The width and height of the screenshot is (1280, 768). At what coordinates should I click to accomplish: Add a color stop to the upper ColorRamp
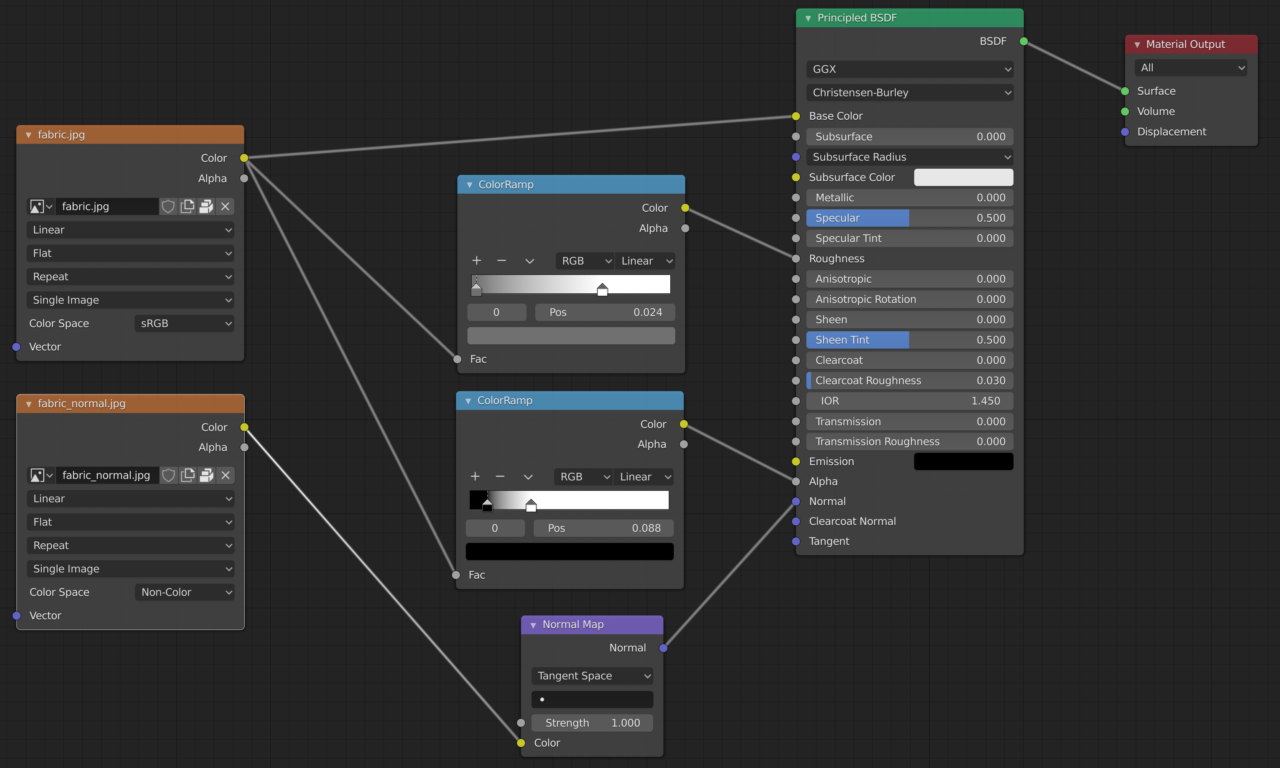[x=476, y=260]
